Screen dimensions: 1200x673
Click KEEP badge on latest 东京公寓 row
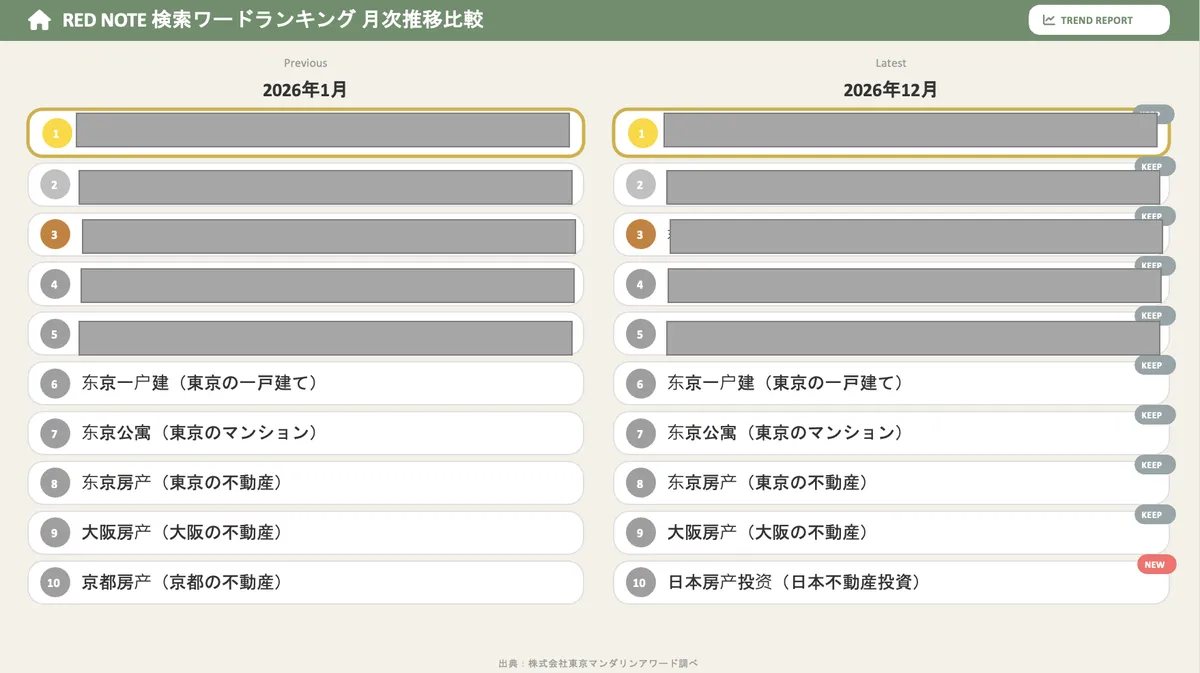(1152, 415)
